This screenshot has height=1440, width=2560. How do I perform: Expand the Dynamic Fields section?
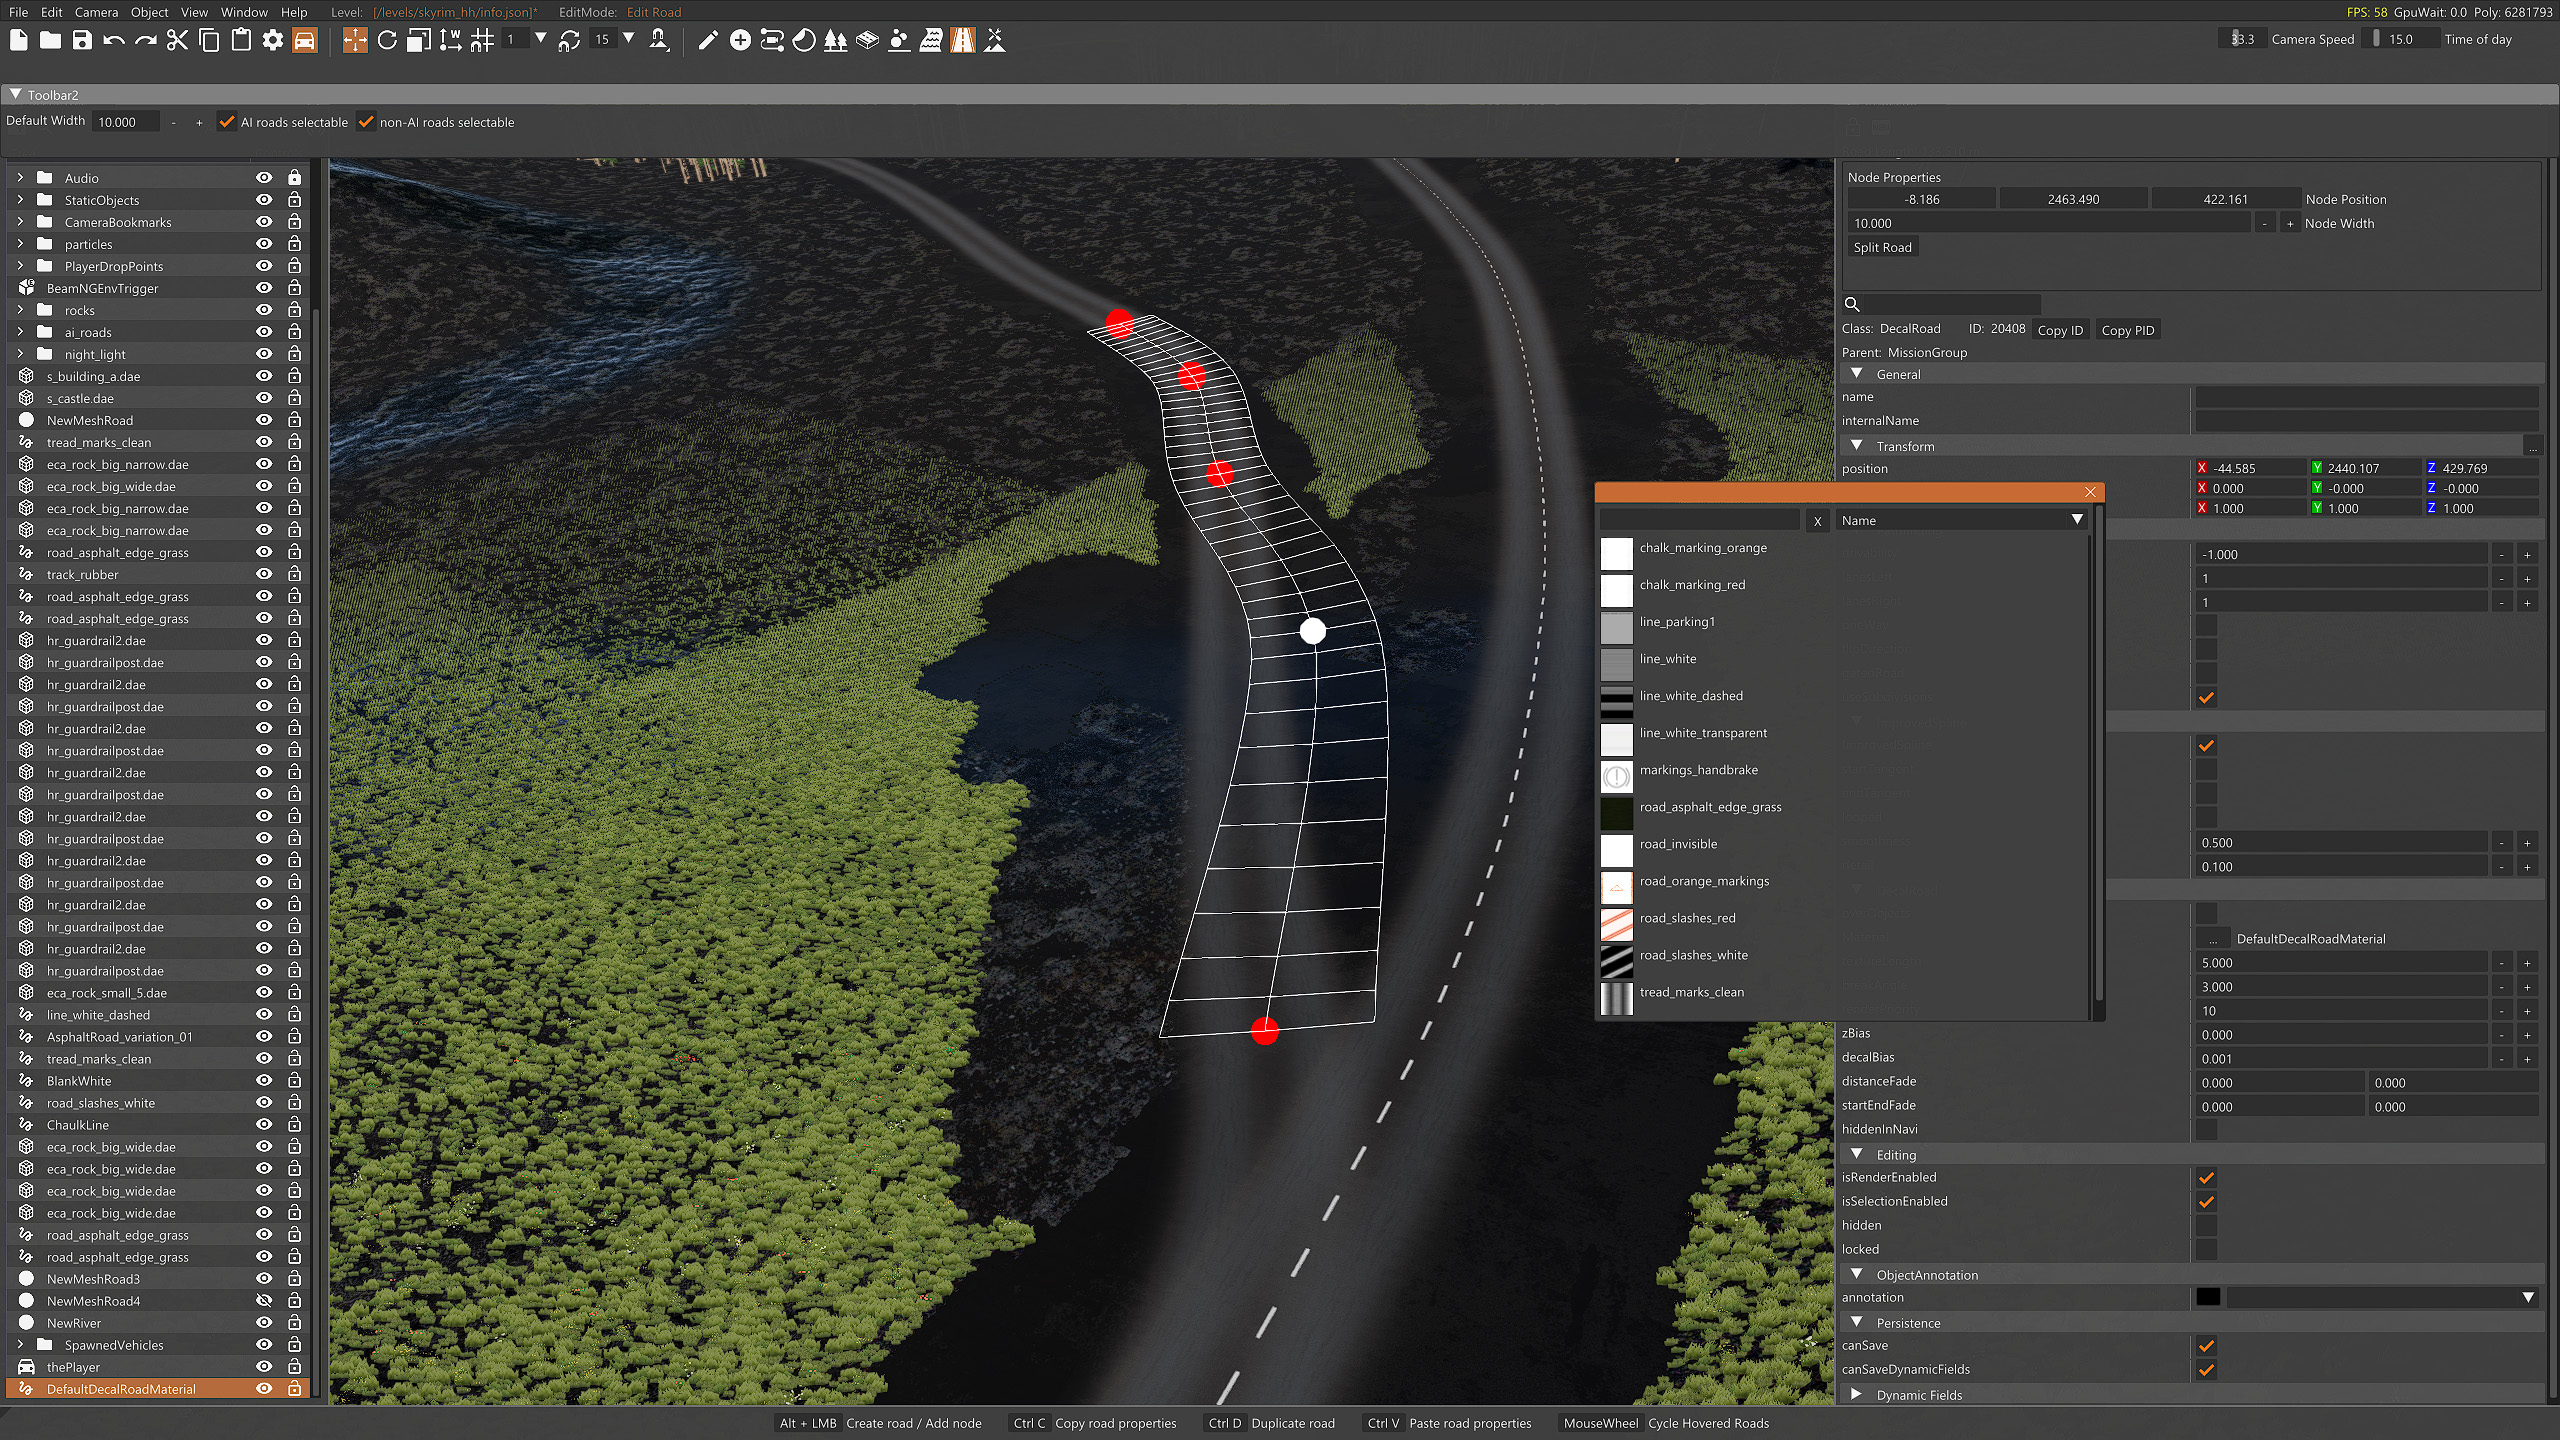tap(1856, 1395)
